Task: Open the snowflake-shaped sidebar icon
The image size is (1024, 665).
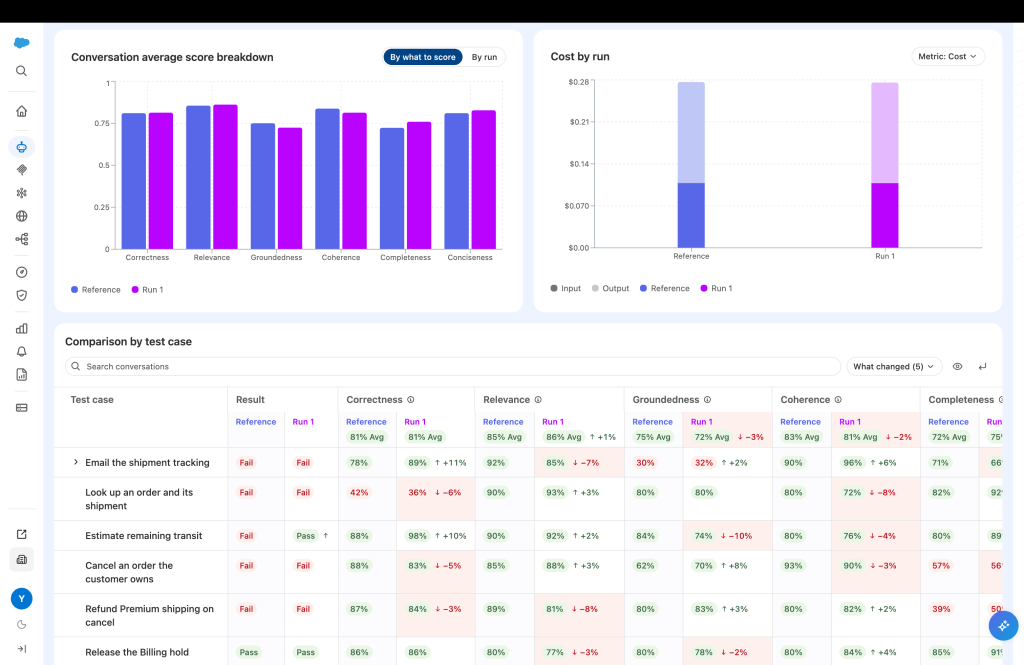Action: pyautogui.click(x=22, y=193)
